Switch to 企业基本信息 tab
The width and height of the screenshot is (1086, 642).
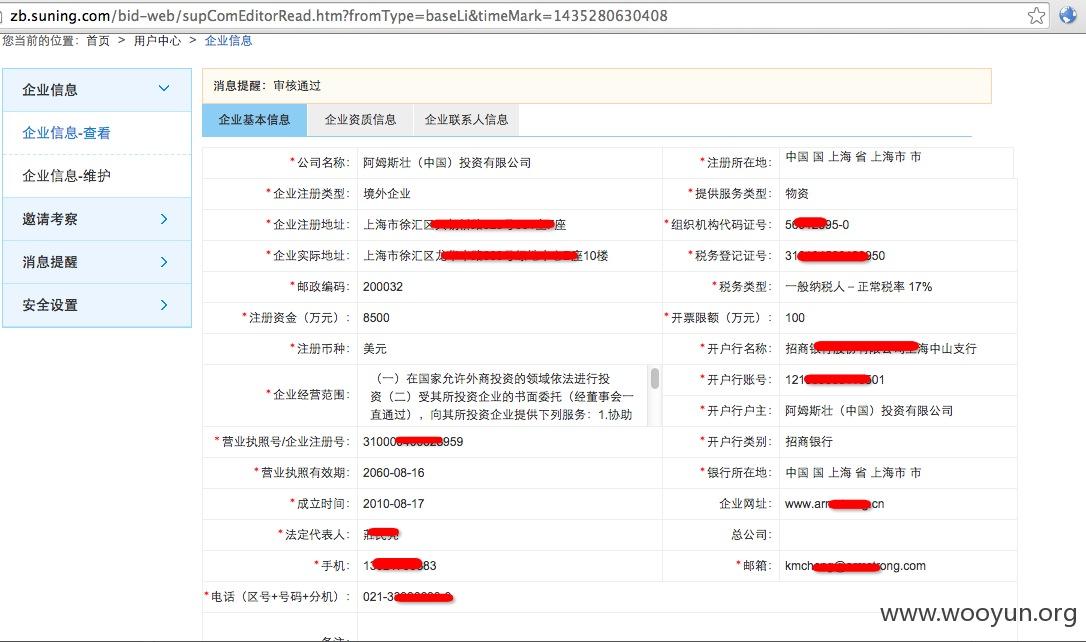254,120
